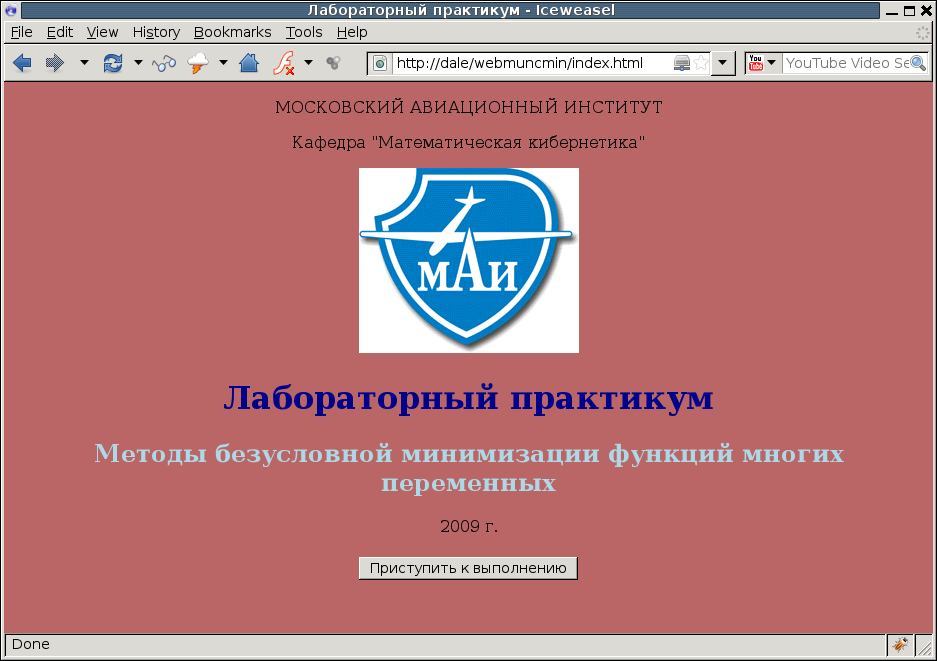Minimize the Iceweasel window
The image size is (937, 661).
click(x=892, y=11)
